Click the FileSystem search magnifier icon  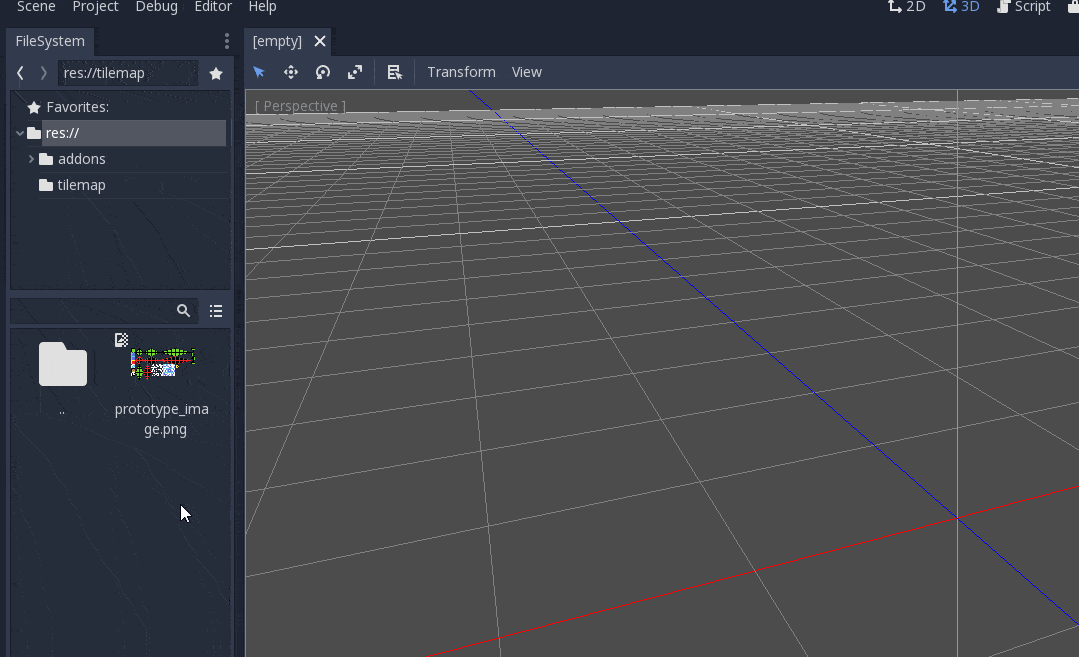[183, 310]
